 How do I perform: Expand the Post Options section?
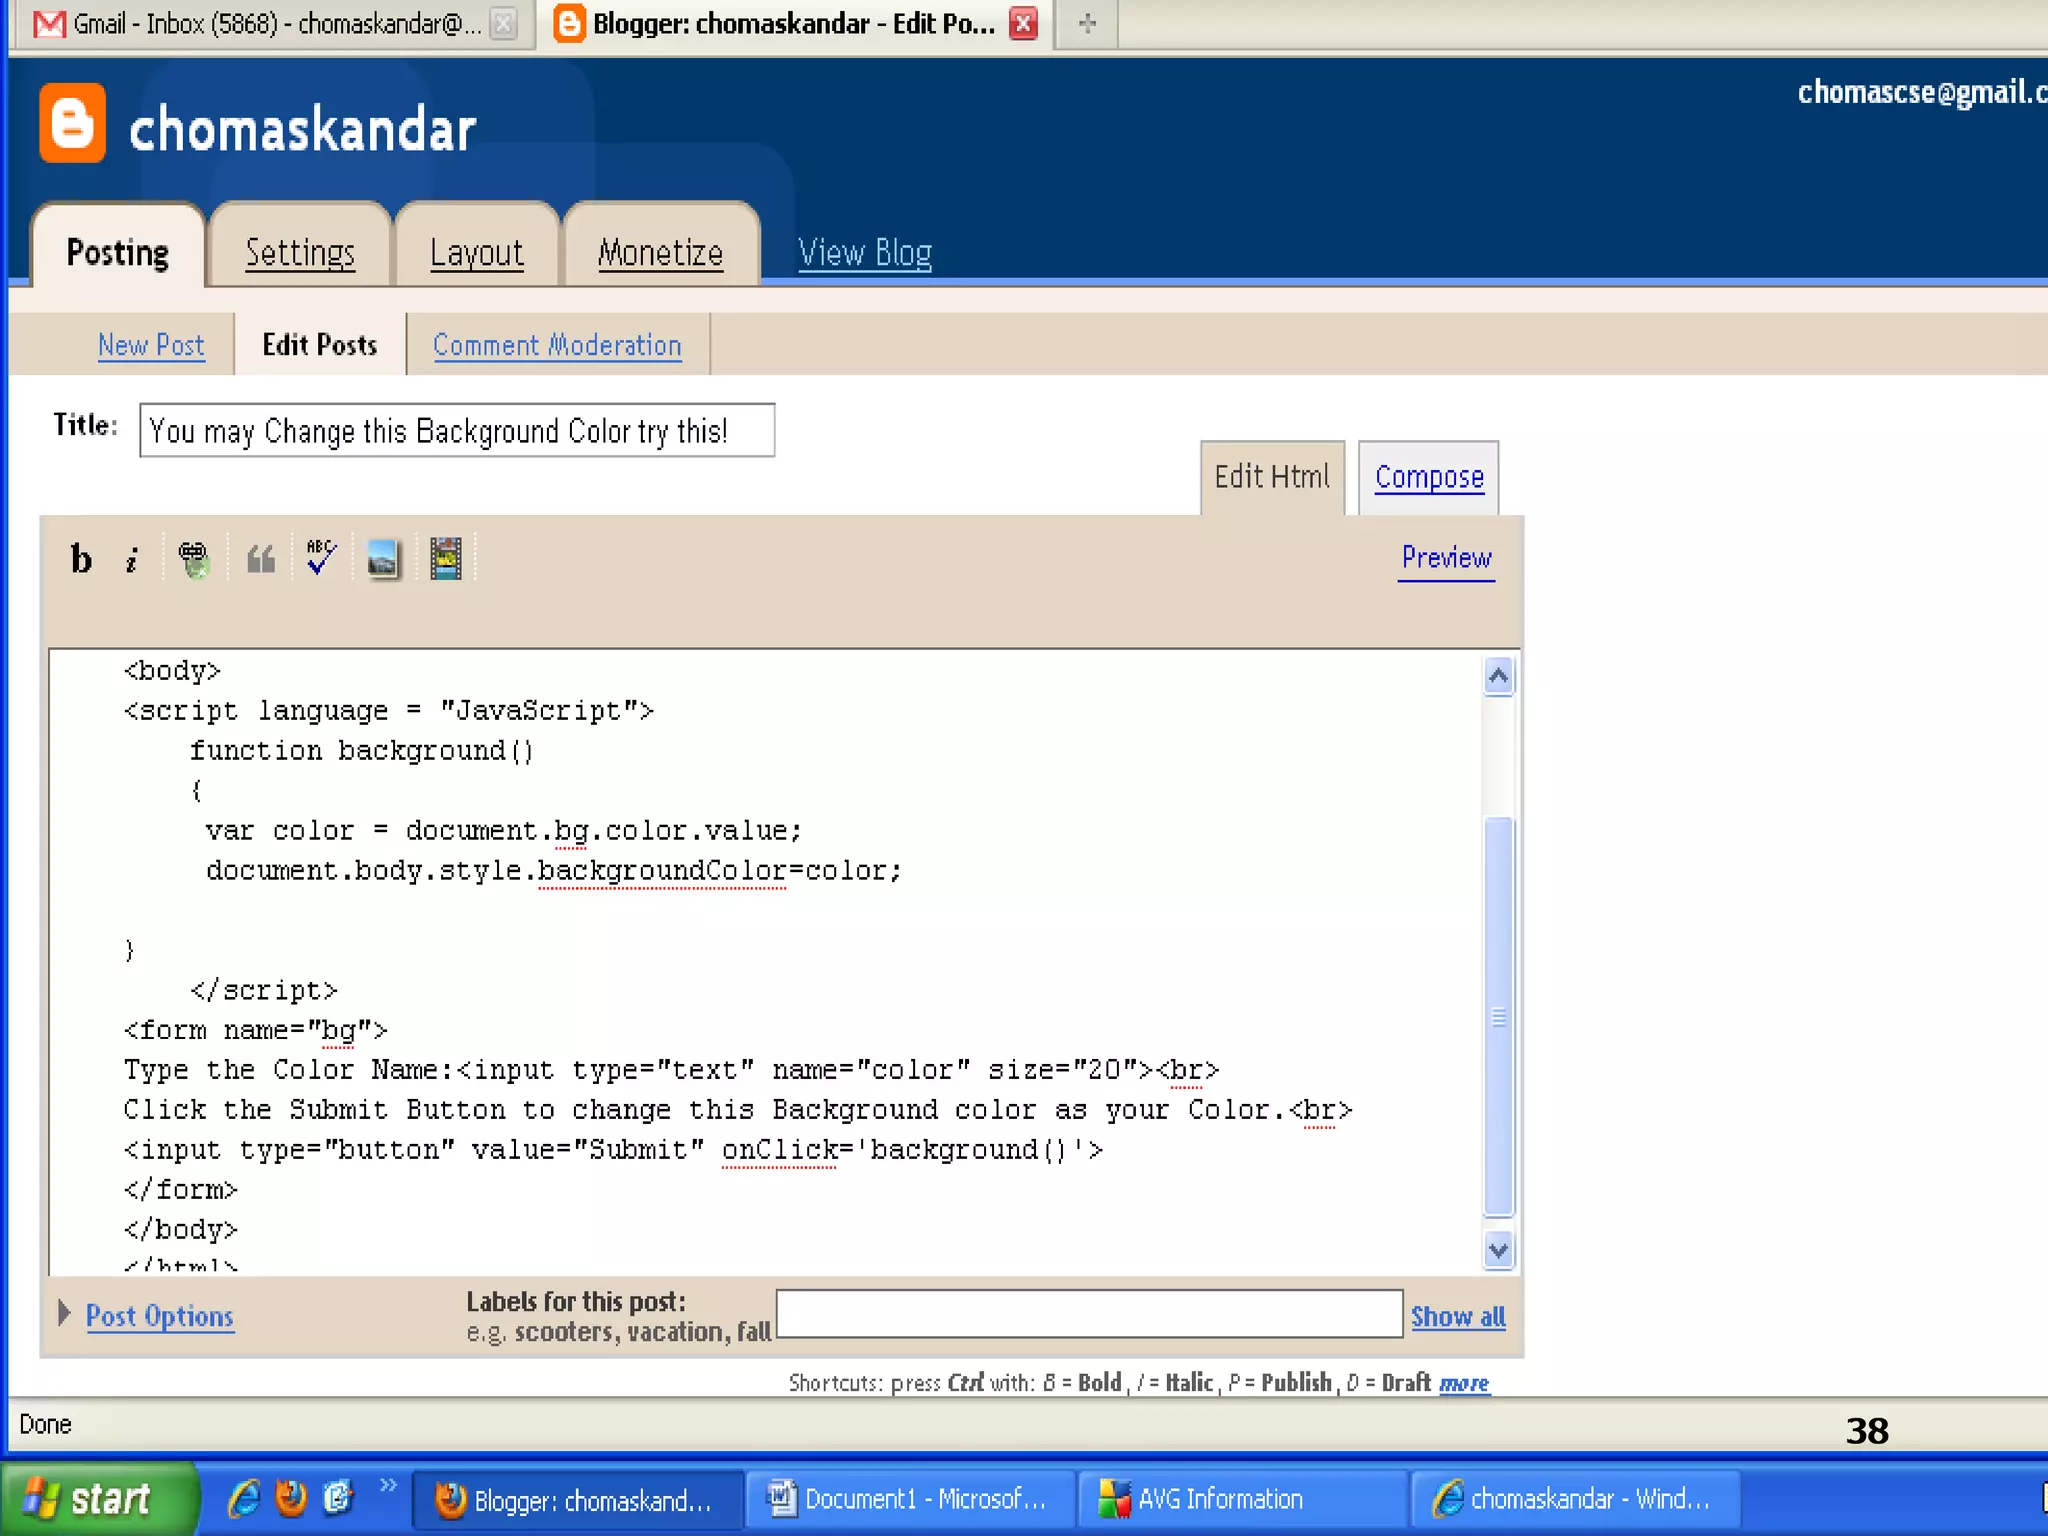(158, 1316)
